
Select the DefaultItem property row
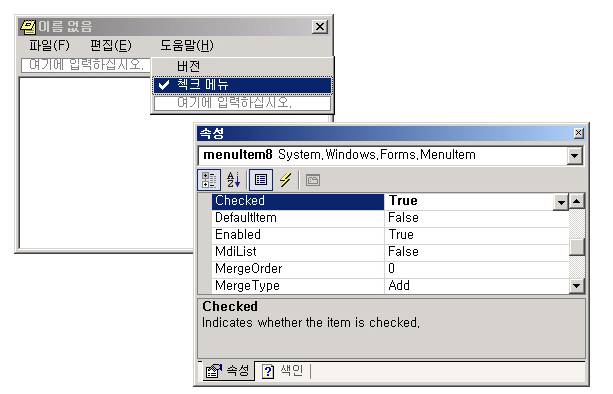[390, 217]
